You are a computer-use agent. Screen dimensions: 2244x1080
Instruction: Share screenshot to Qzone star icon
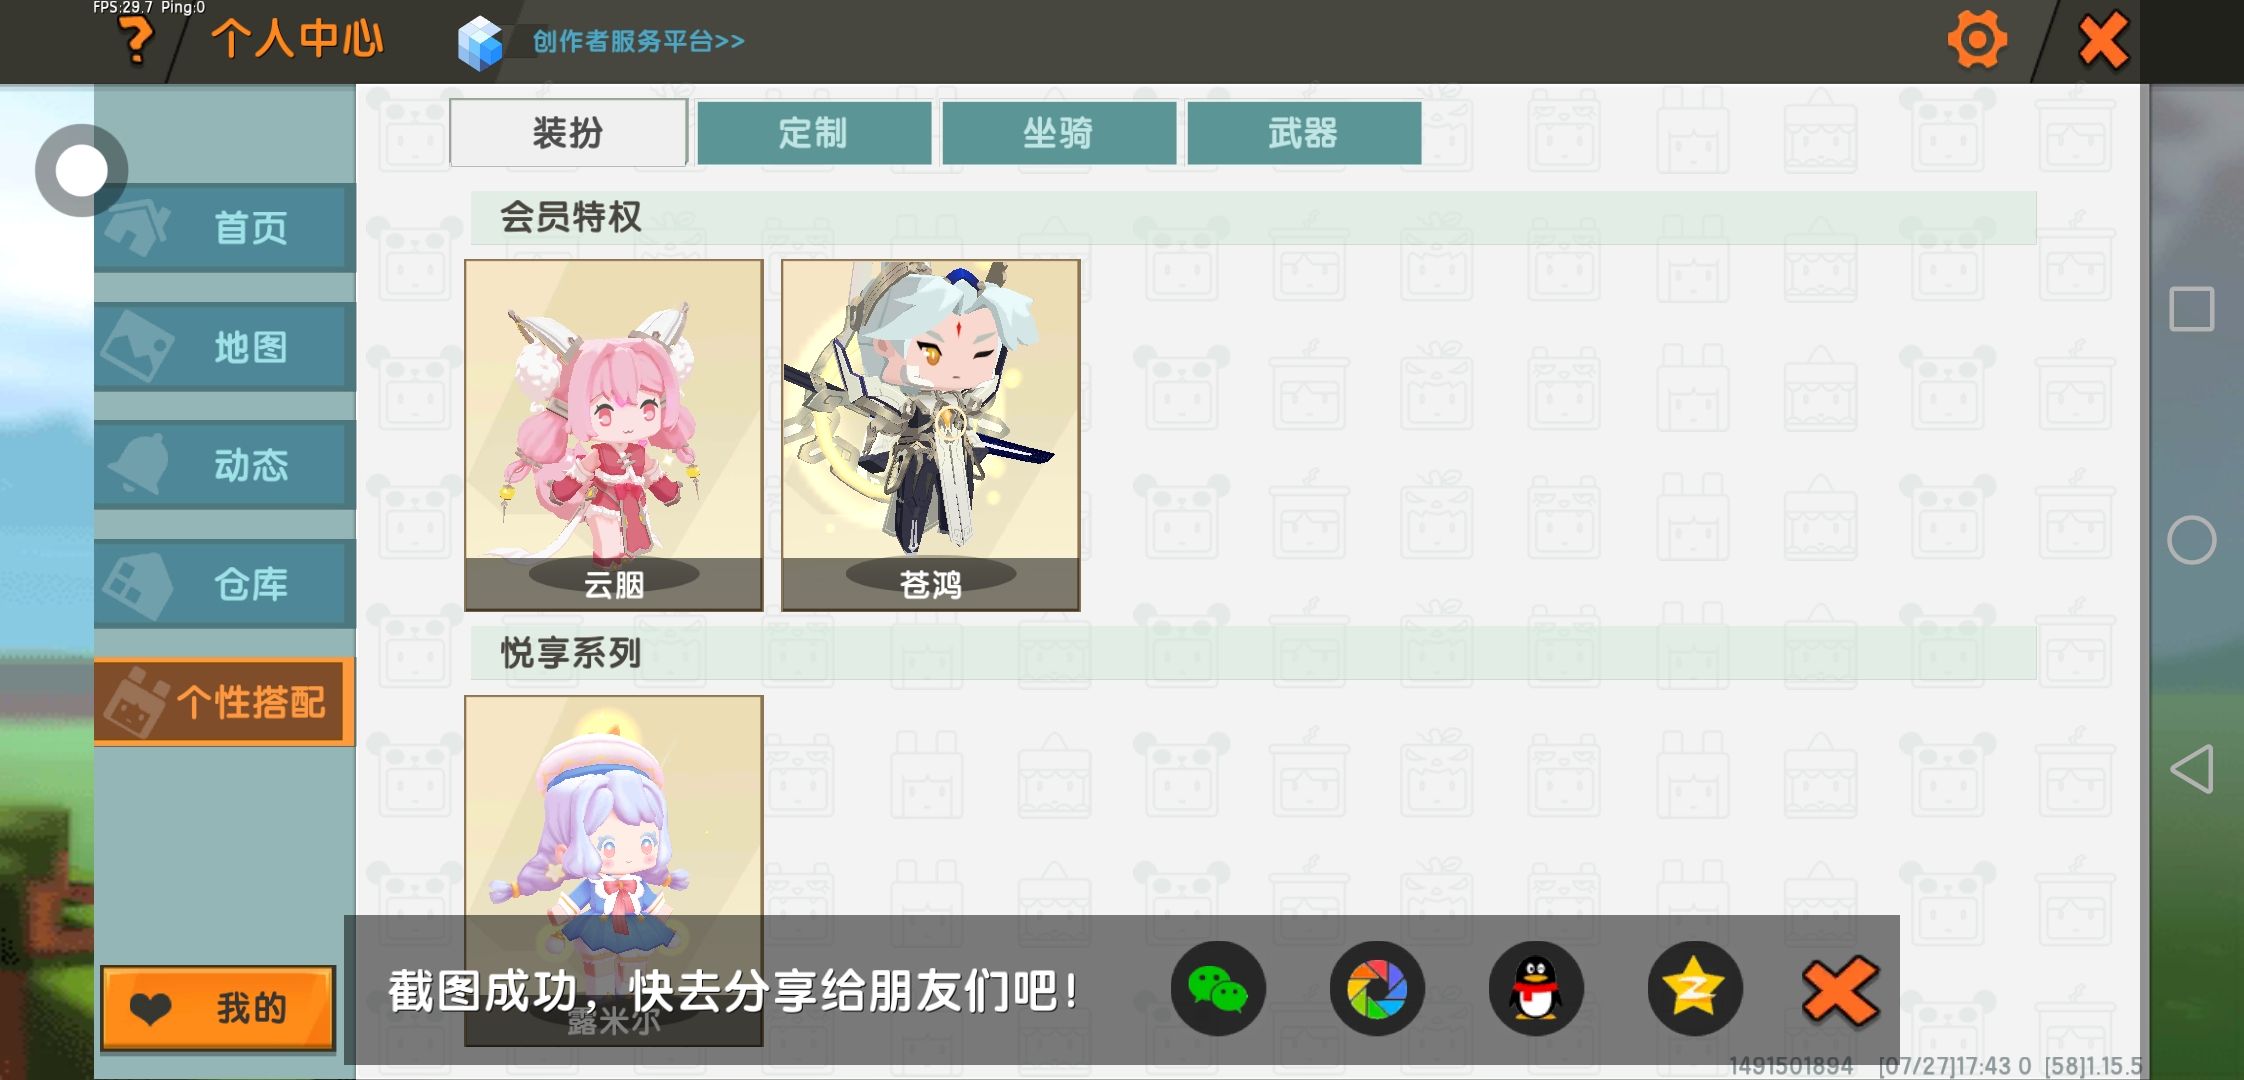(x=1695, y=989)
